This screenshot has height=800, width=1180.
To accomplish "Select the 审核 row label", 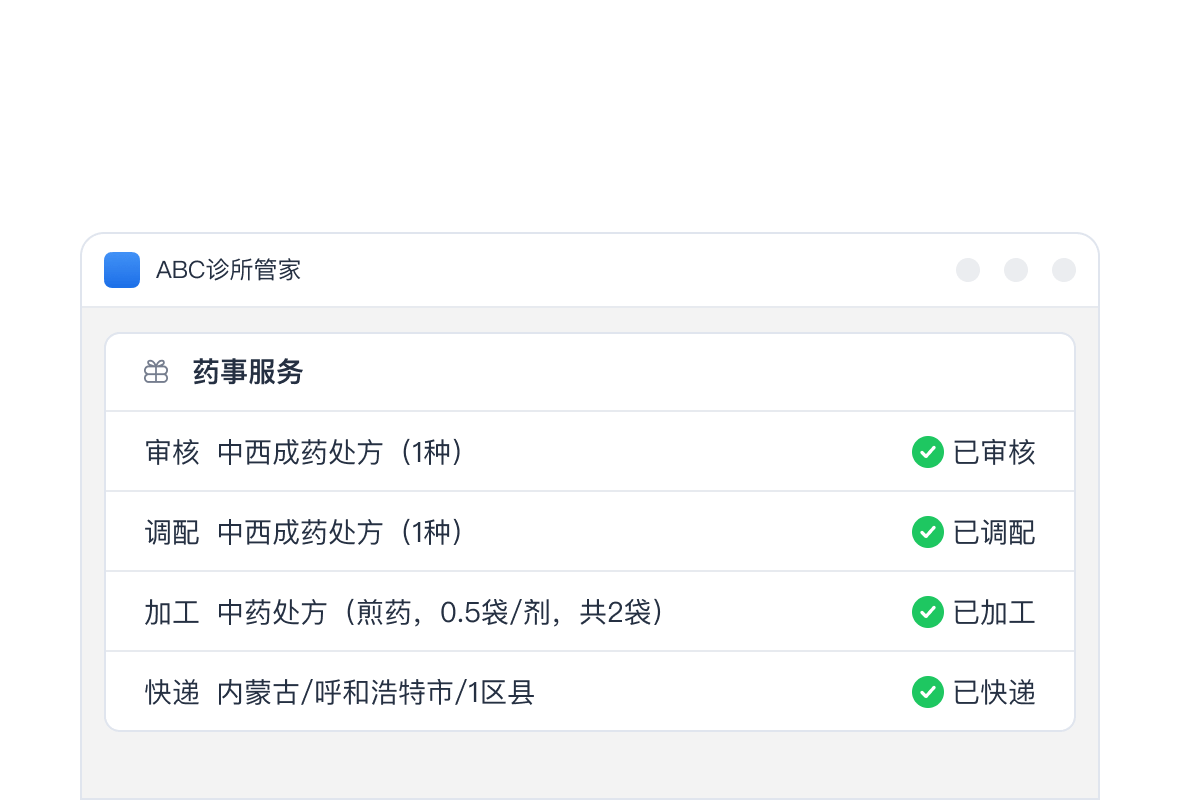I will [x=172, y=453].
